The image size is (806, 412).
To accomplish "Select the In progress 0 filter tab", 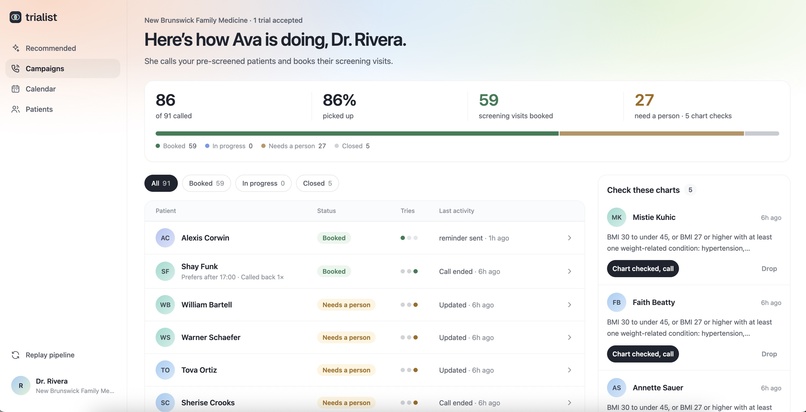I will [x=263, y=183].
